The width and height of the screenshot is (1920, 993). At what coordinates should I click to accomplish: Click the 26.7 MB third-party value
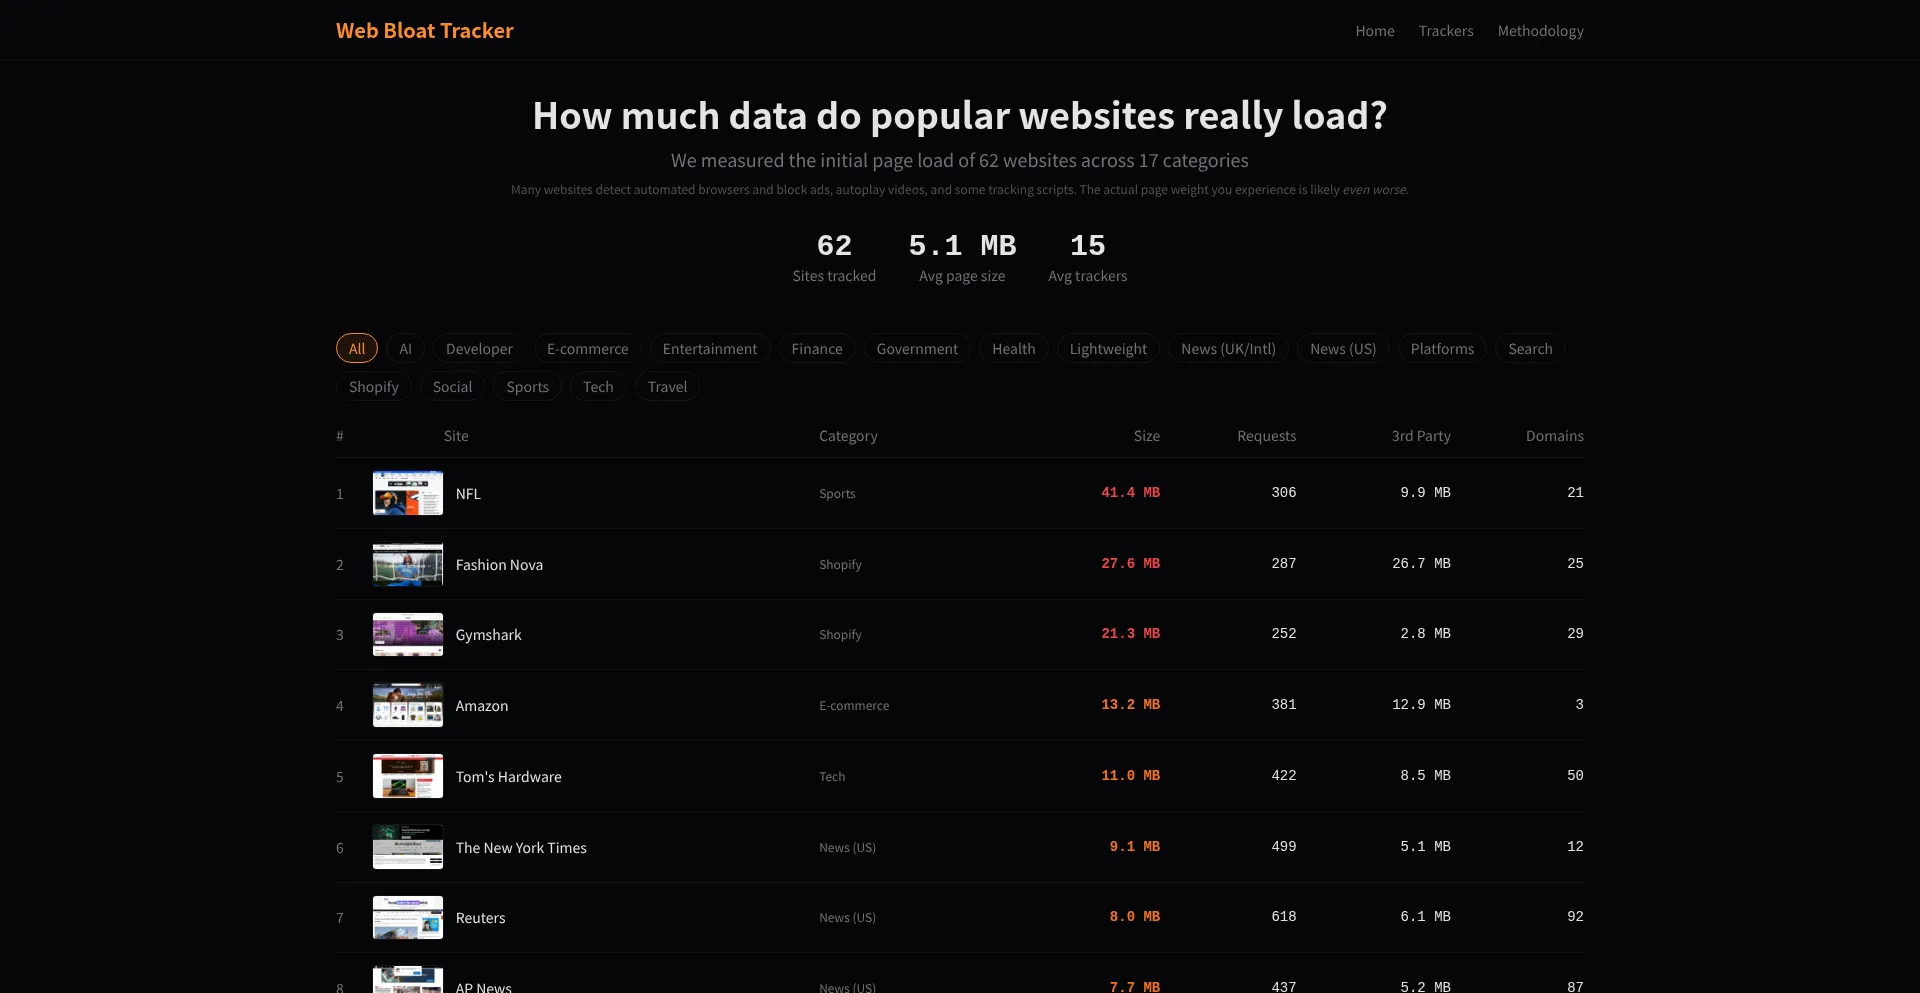pyautogui.click(x=1421, y=563)
